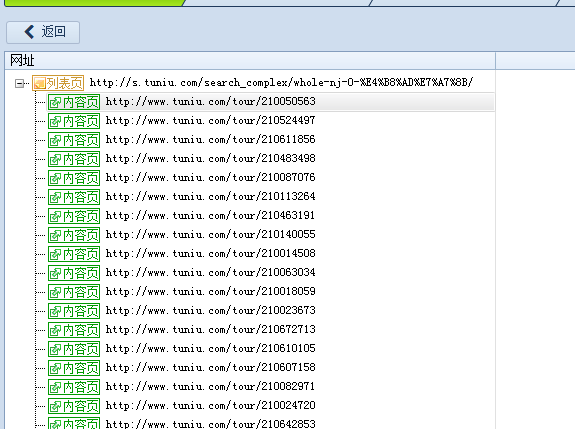This screenshot has width=575, height=429.
Task: Click 内容页 icon for tour/210611856
Action: click(74, 140)
